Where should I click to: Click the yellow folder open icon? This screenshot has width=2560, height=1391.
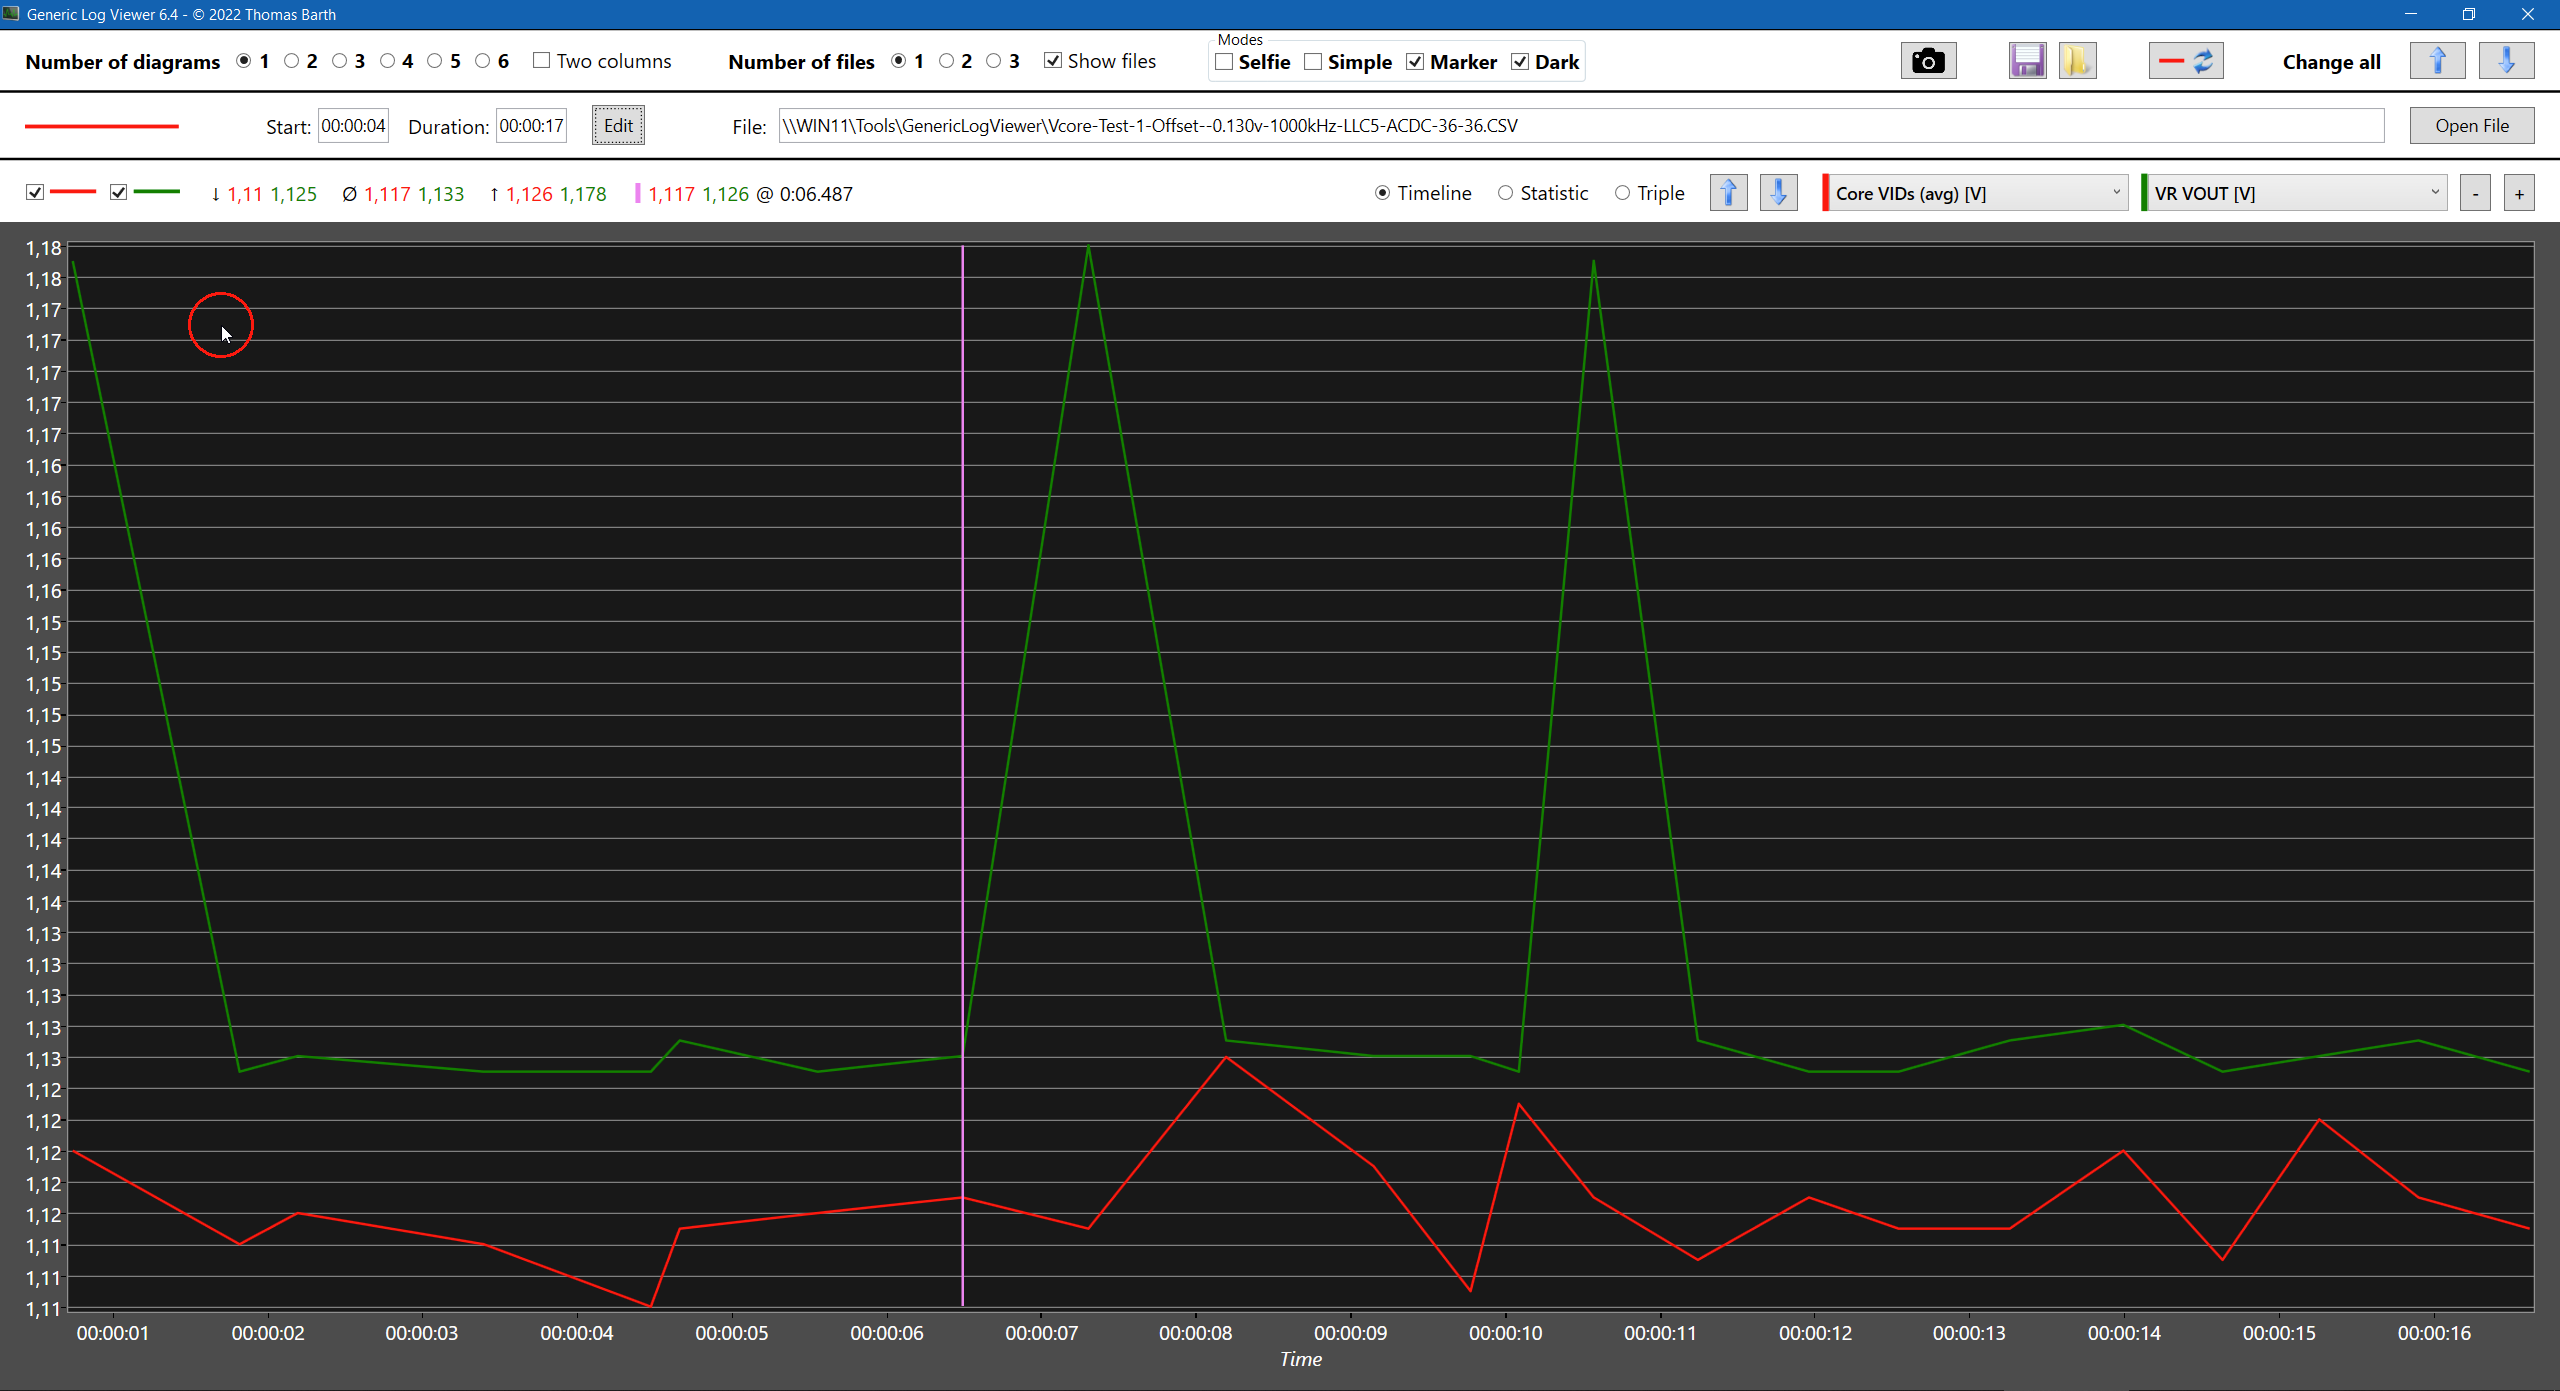(x=2077, y=62)
